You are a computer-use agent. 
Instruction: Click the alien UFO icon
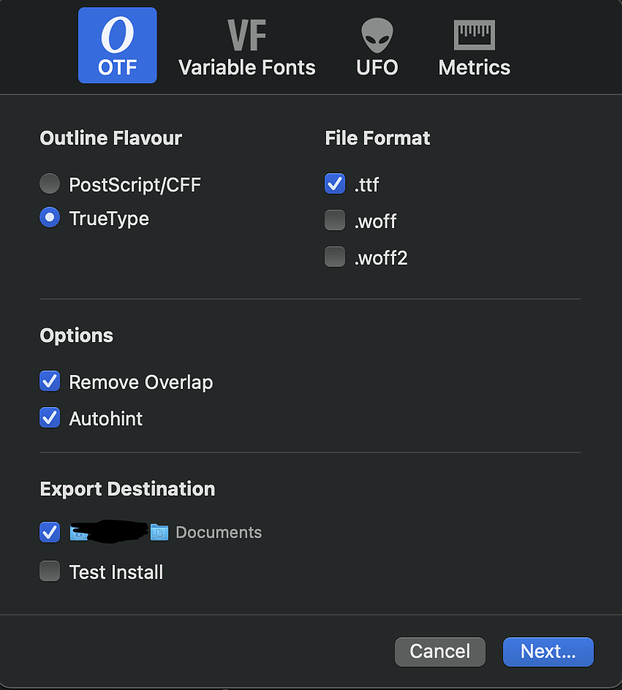(377, 36)
